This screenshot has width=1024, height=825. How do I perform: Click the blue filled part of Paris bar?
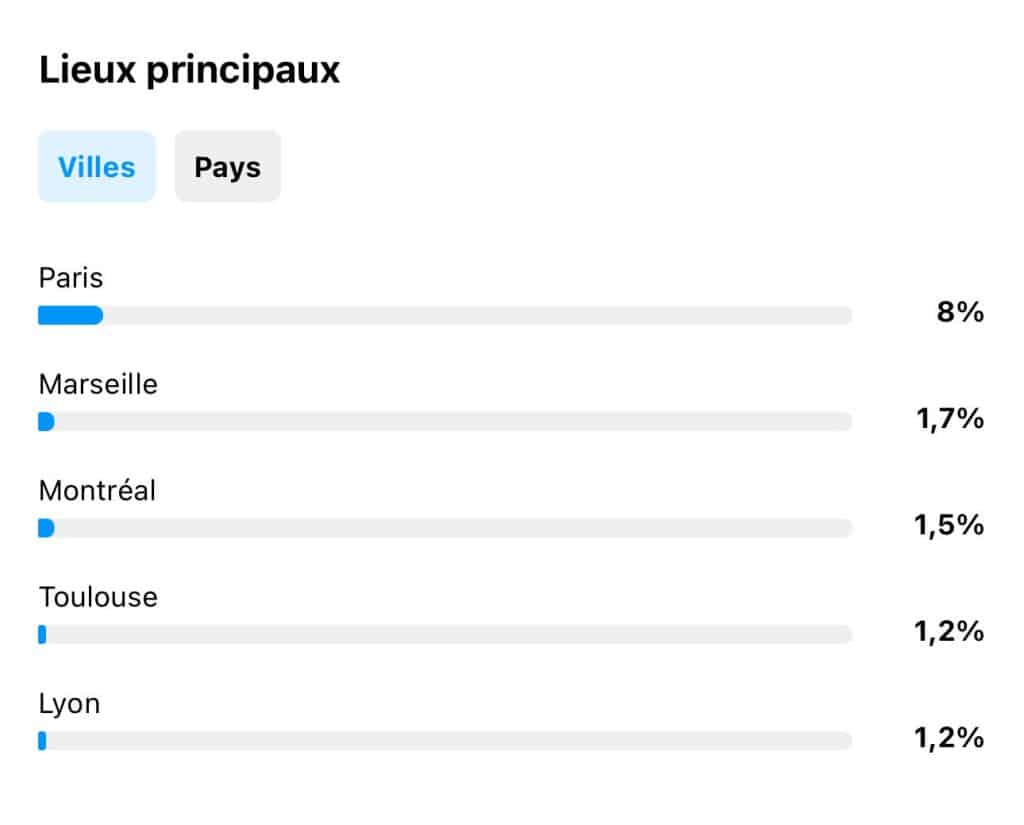(71, 315)
